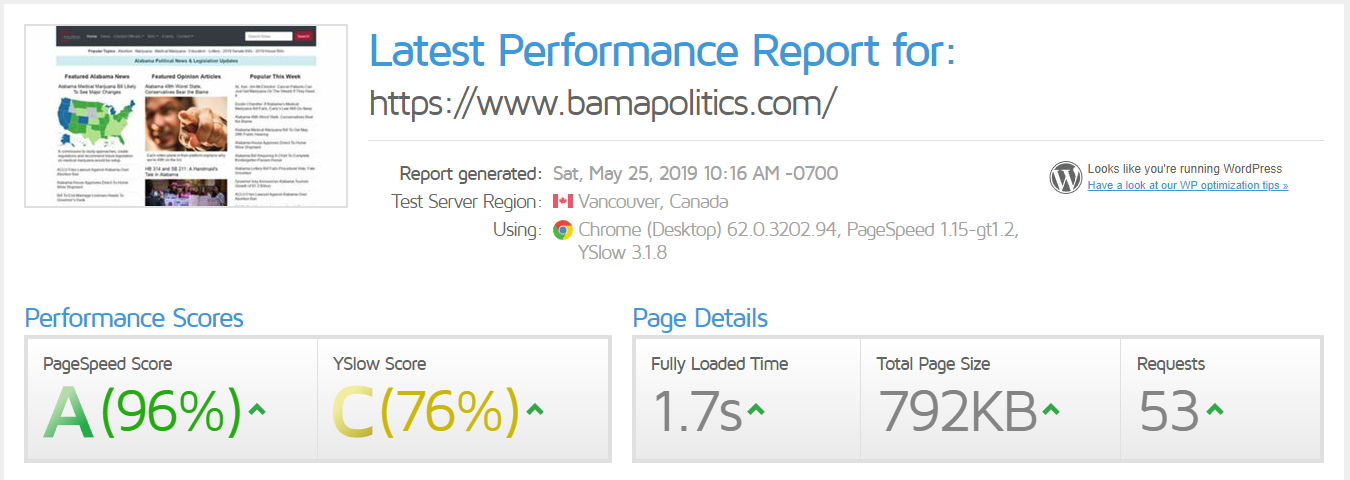
Task: Click the 53 requests value
Action: point(1169,411)
